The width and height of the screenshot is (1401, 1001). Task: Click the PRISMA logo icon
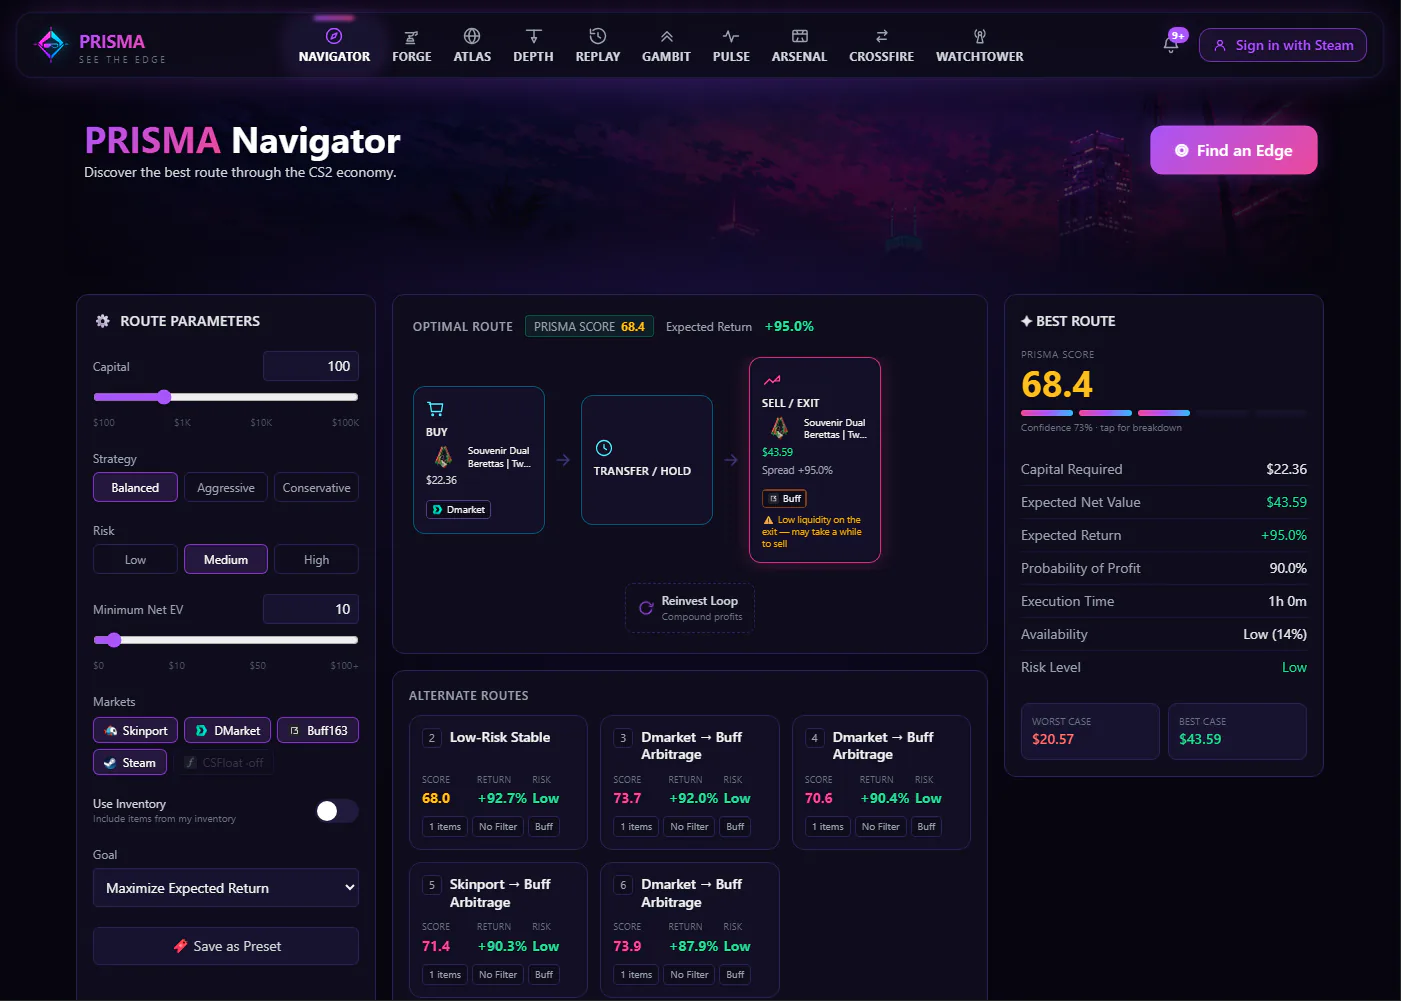coord(50,45)
